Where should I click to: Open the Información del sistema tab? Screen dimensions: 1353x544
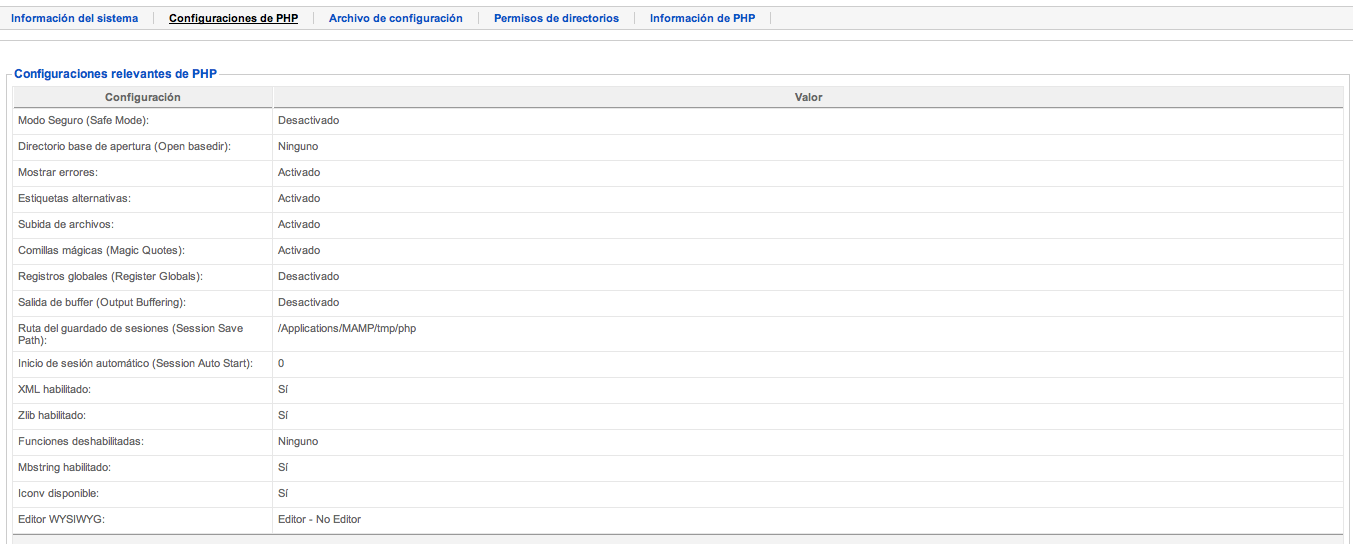[74, 18]
